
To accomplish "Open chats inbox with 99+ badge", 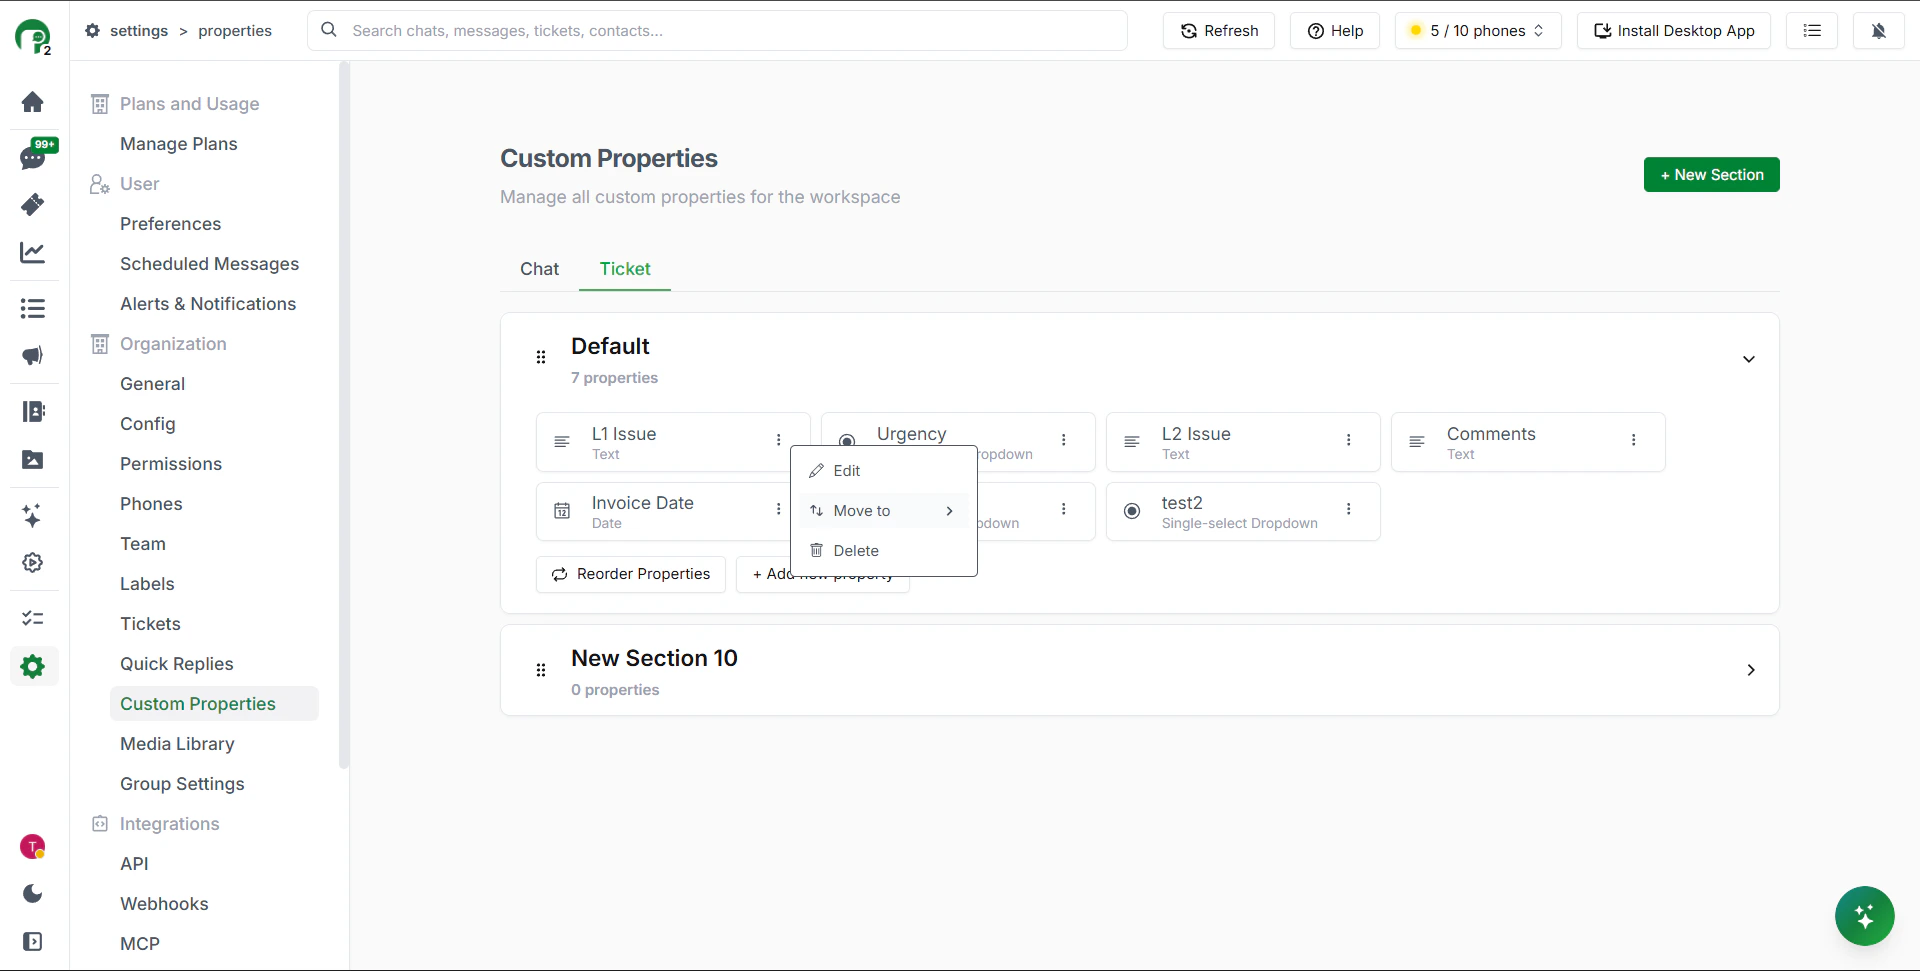I will point(33,157).
